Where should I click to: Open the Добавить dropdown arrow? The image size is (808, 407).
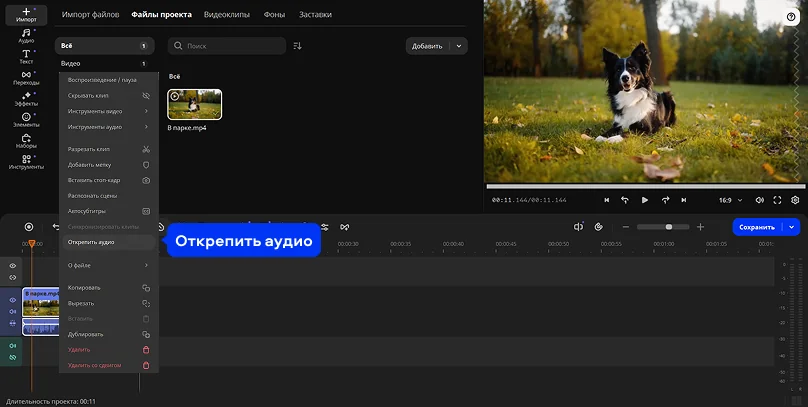tap(459, 46)
